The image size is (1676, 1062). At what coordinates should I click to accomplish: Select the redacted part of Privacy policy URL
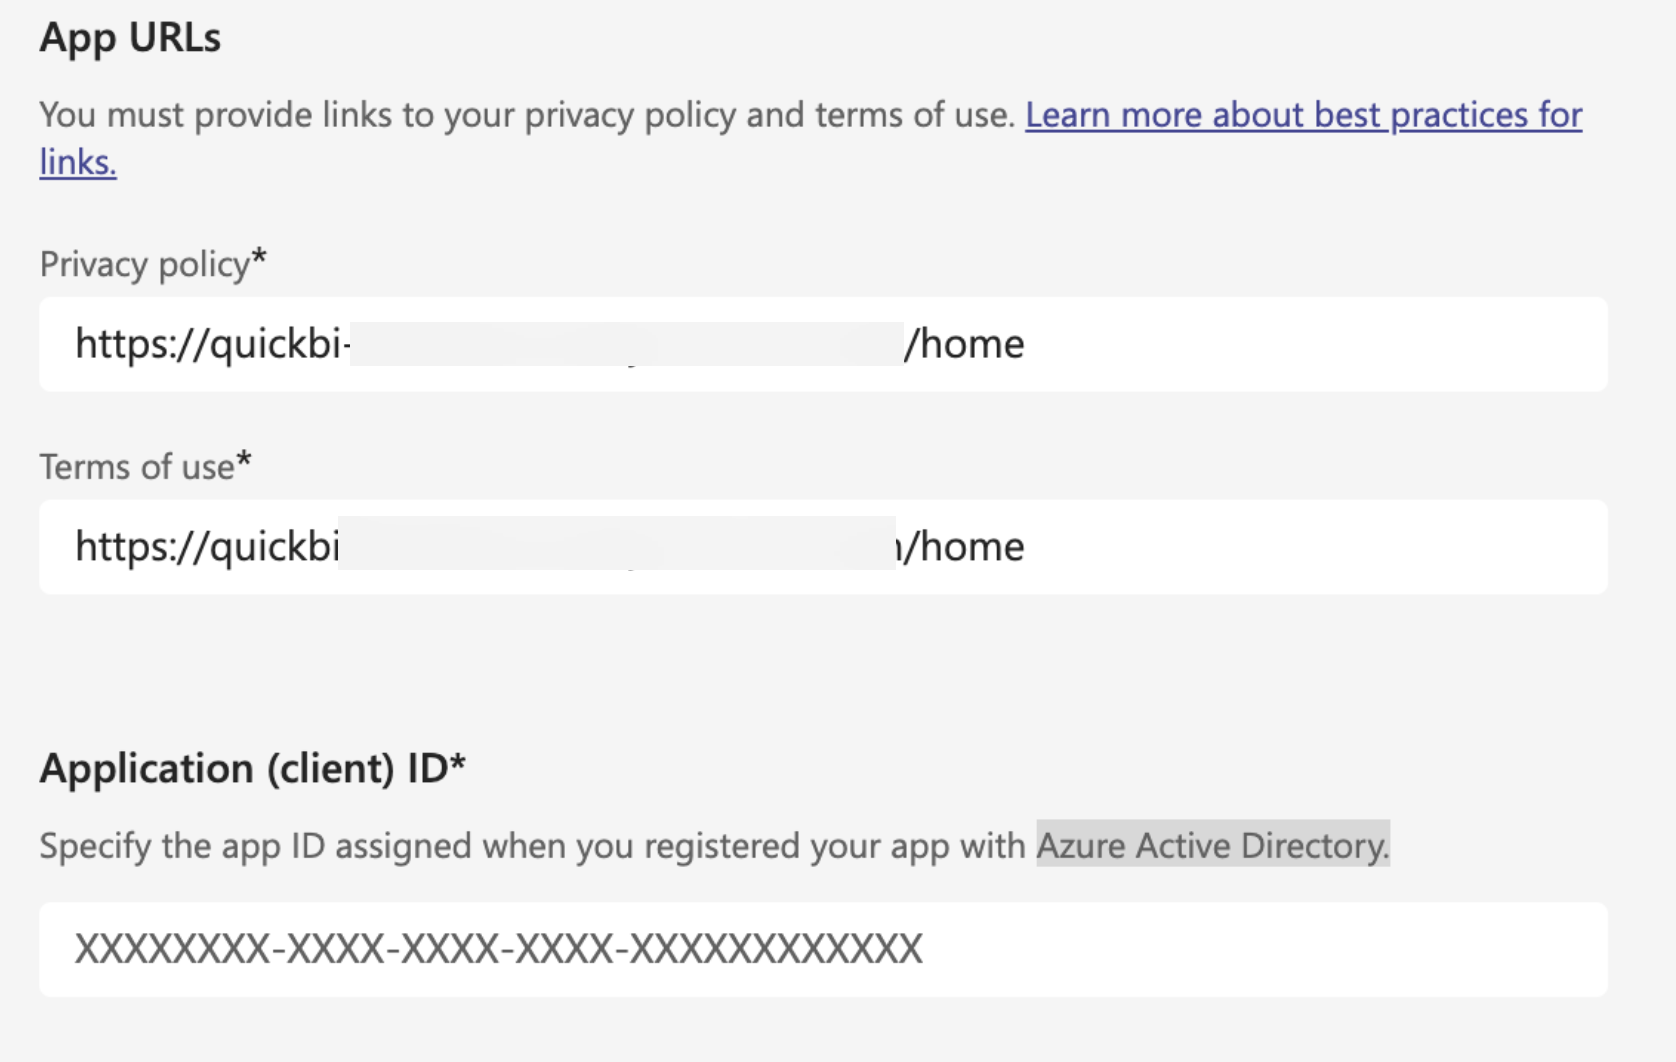pyautogui.click(x=626, y=344)
